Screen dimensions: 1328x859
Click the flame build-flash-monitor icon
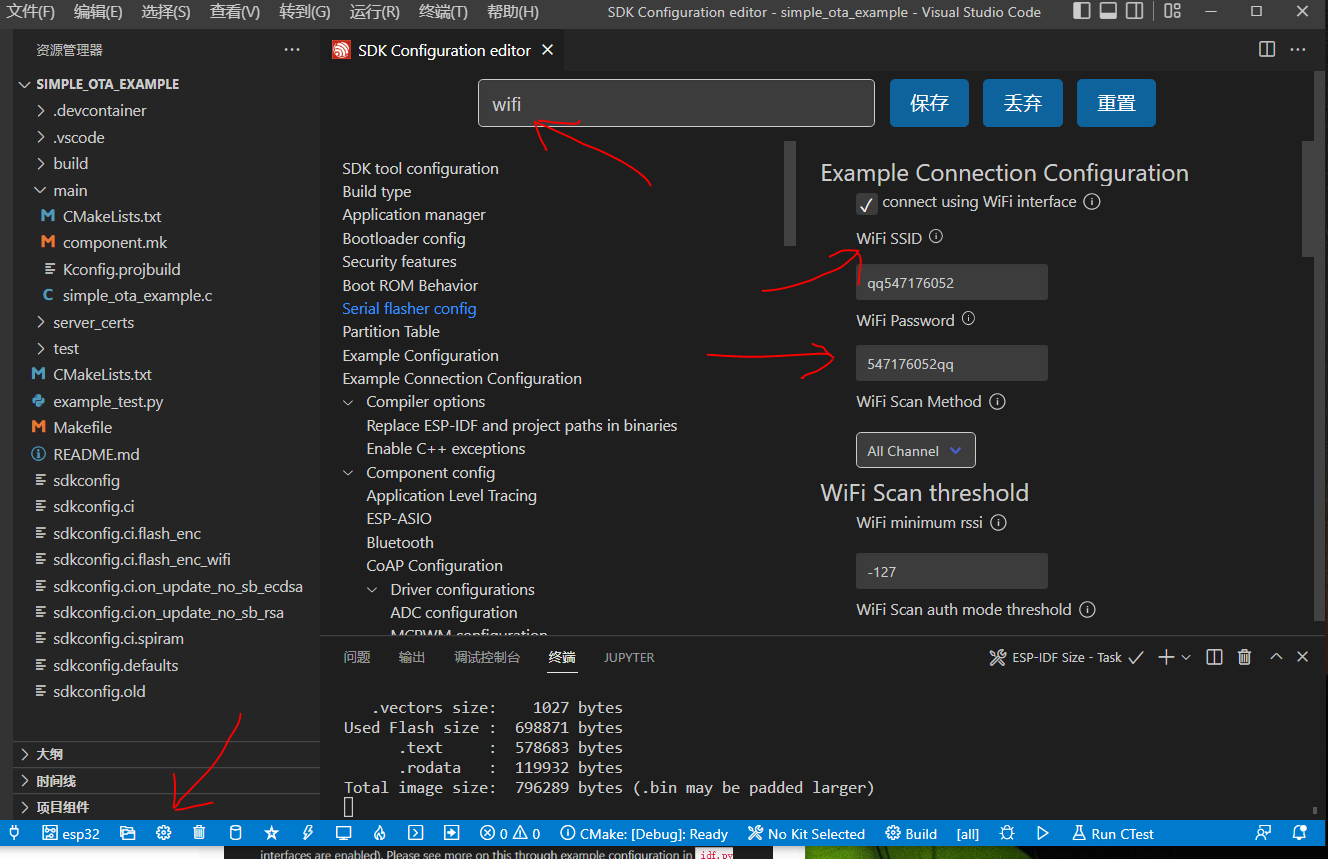point(380,833)
